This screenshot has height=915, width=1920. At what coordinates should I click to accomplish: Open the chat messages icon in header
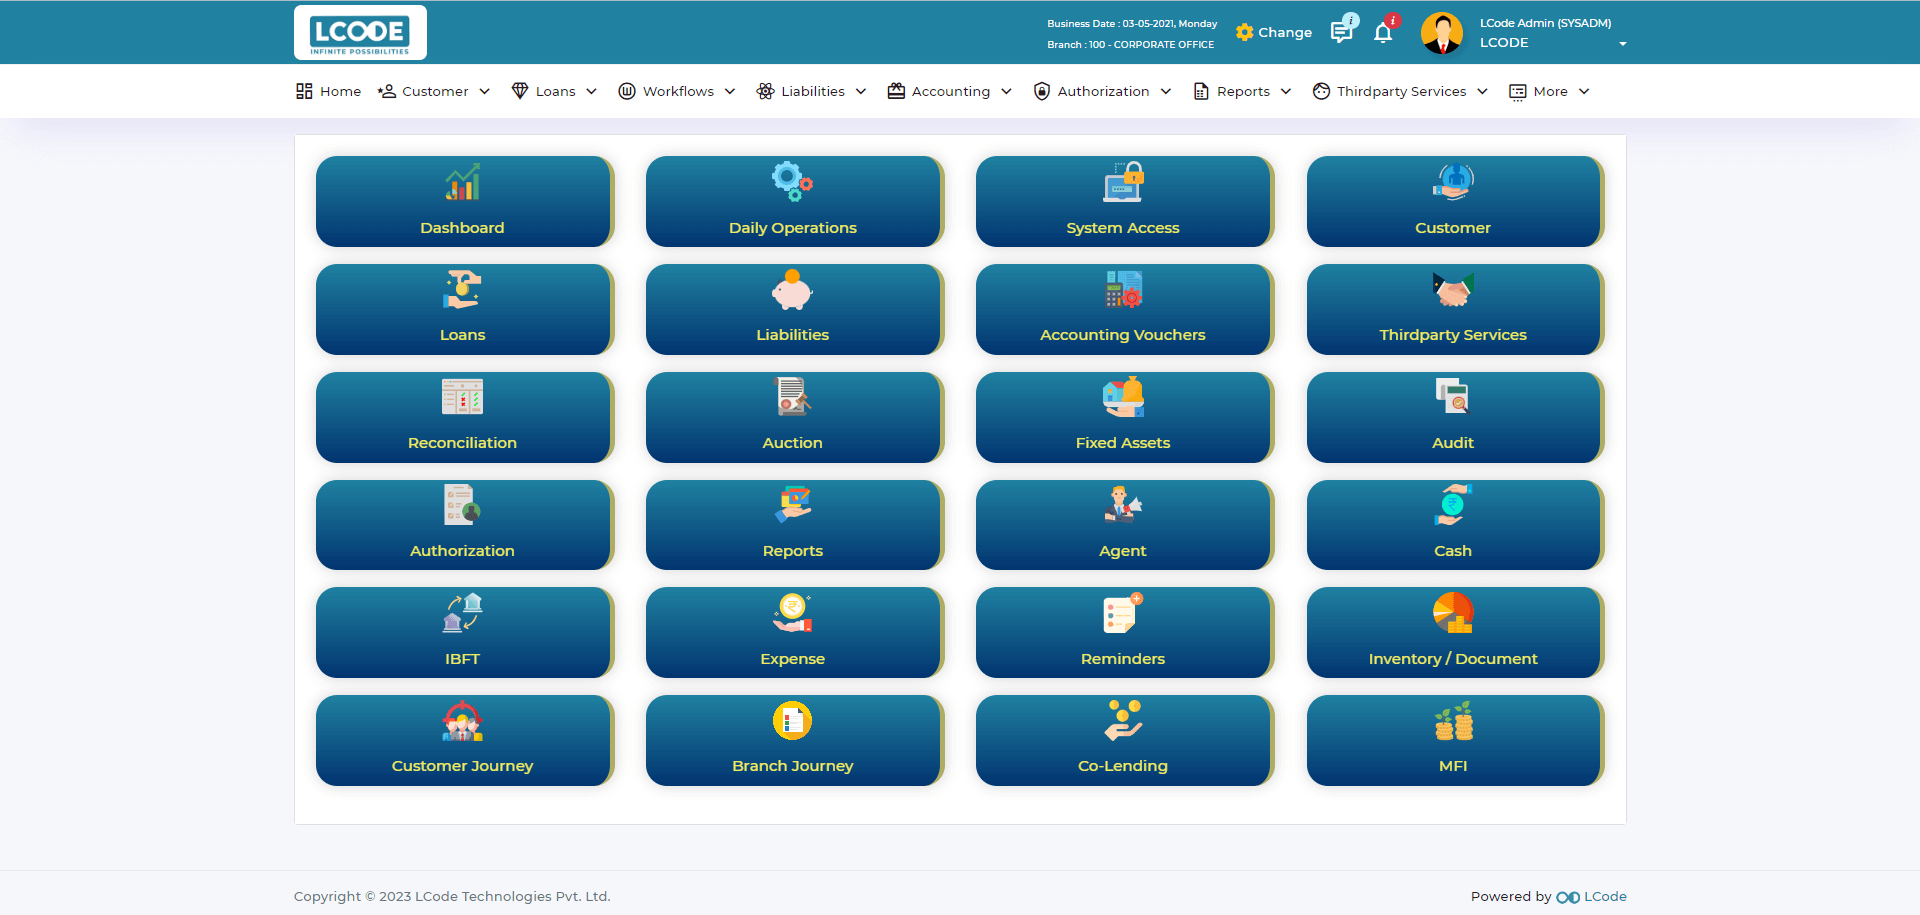1341,33
